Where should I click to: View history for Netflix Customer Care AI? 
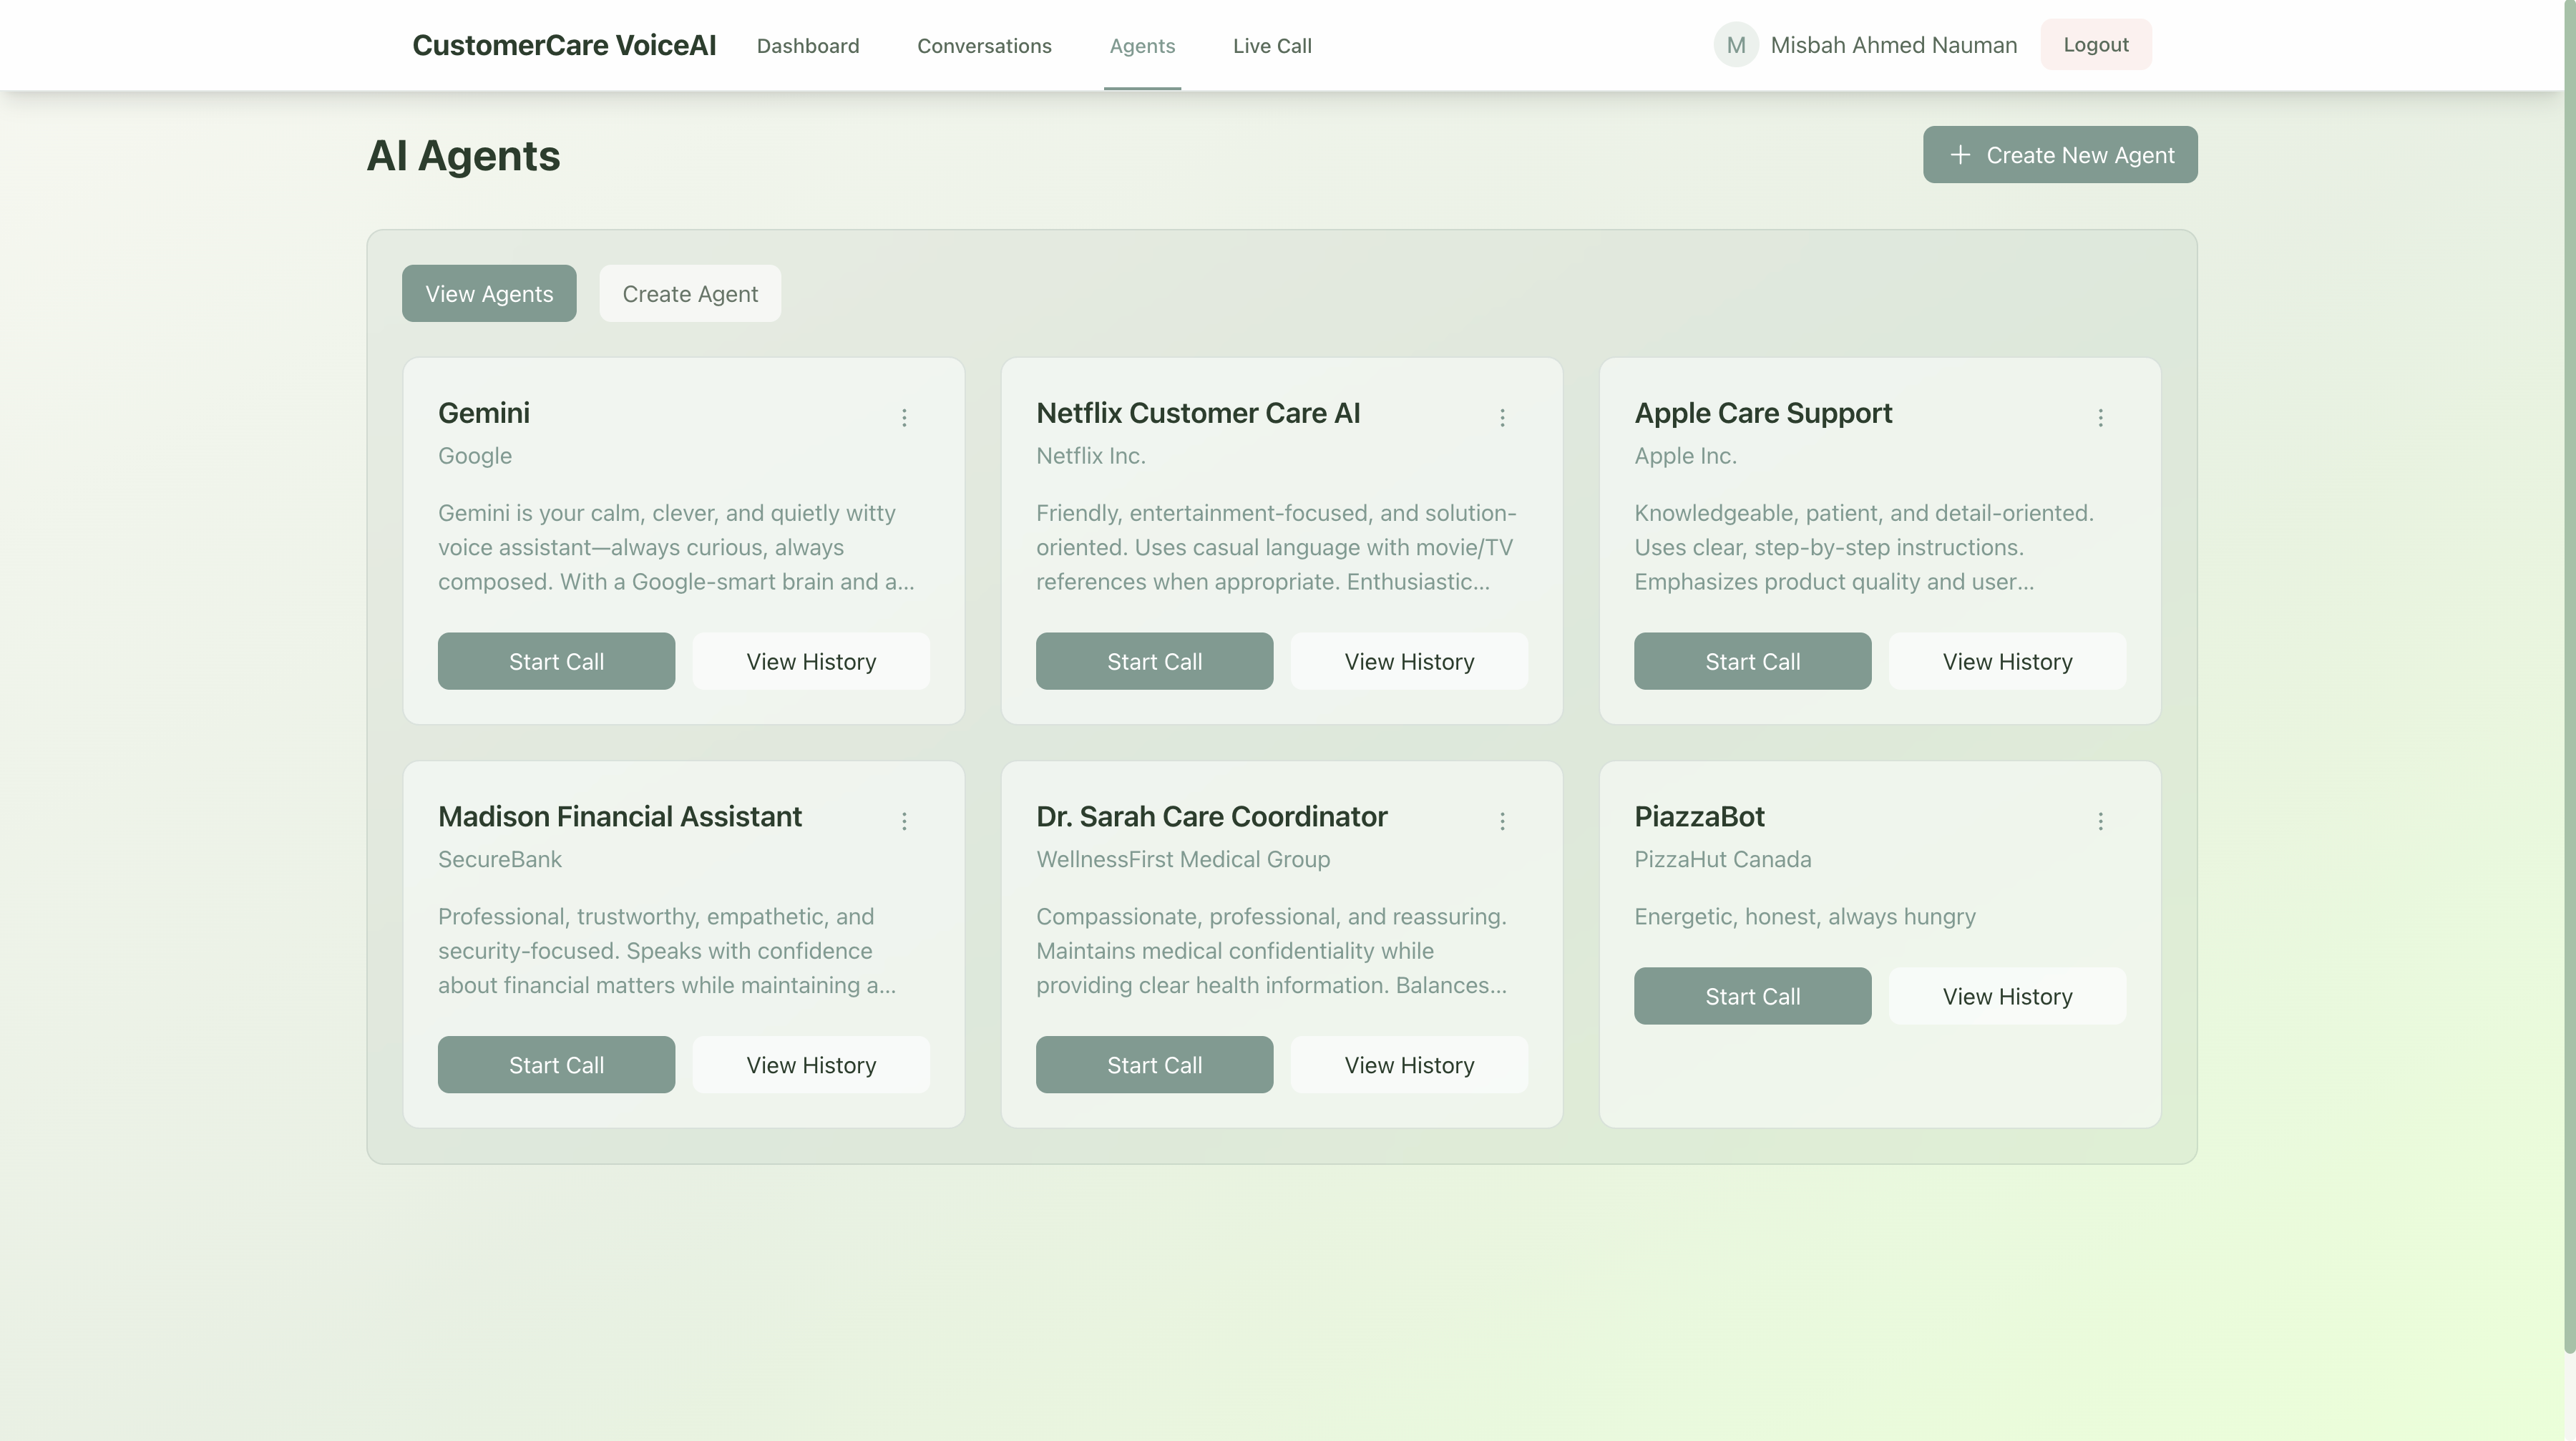tap(1409, 661)
